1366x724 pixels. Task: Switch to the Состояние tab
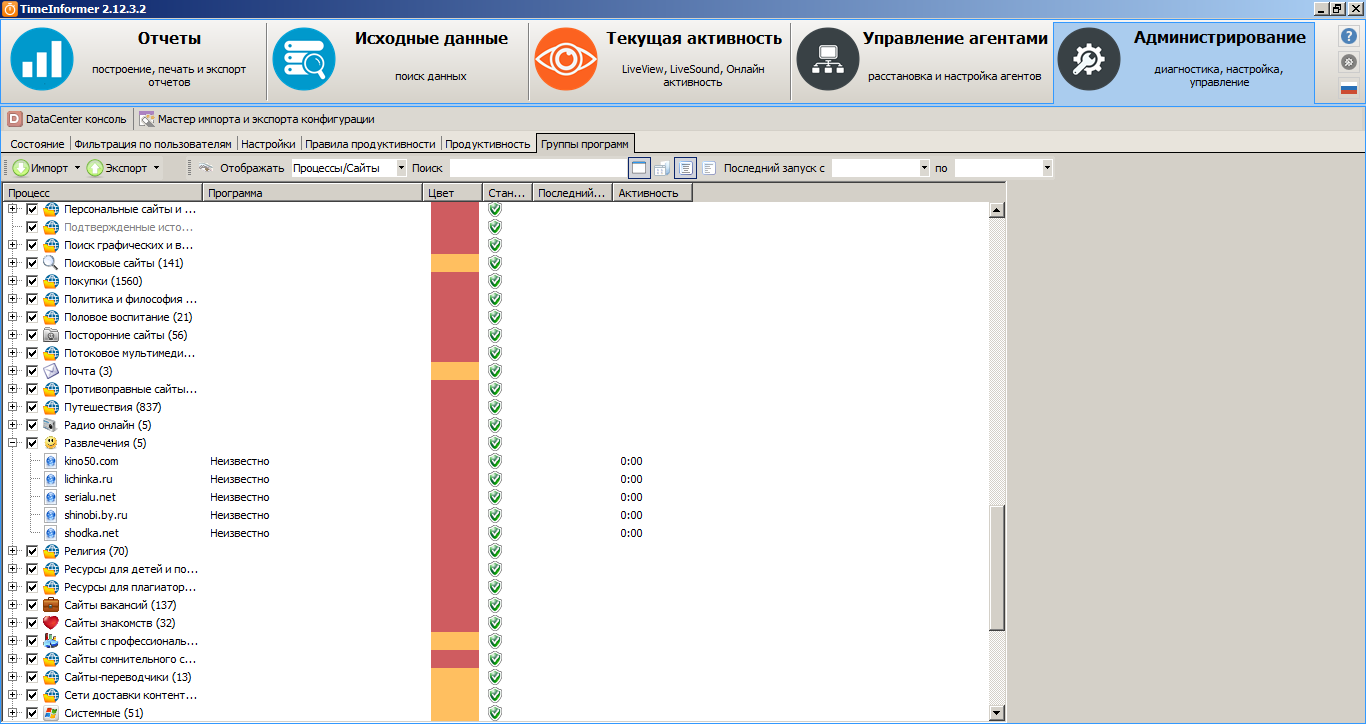pyautogui.click(x=37, y=144)
